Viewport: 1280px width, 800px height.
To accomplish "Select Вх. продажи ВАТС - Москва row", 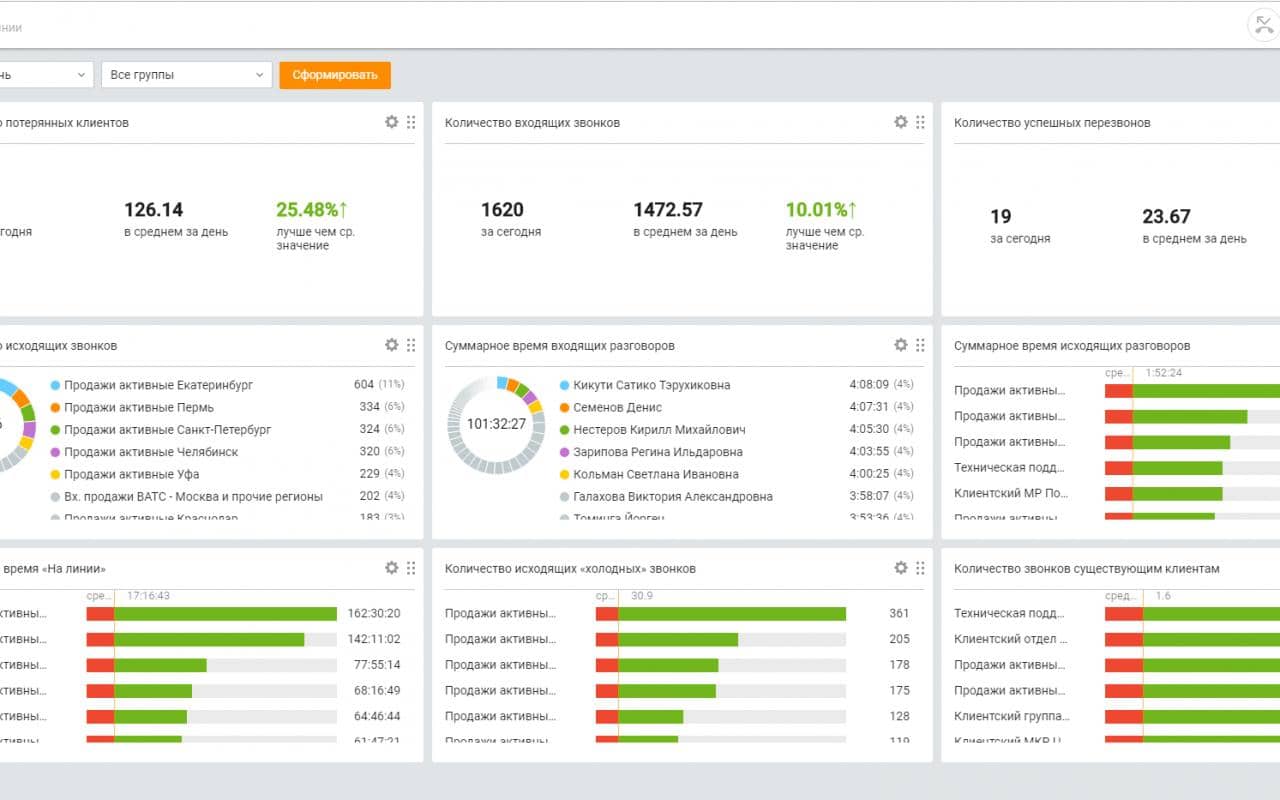I will point(227,496).
